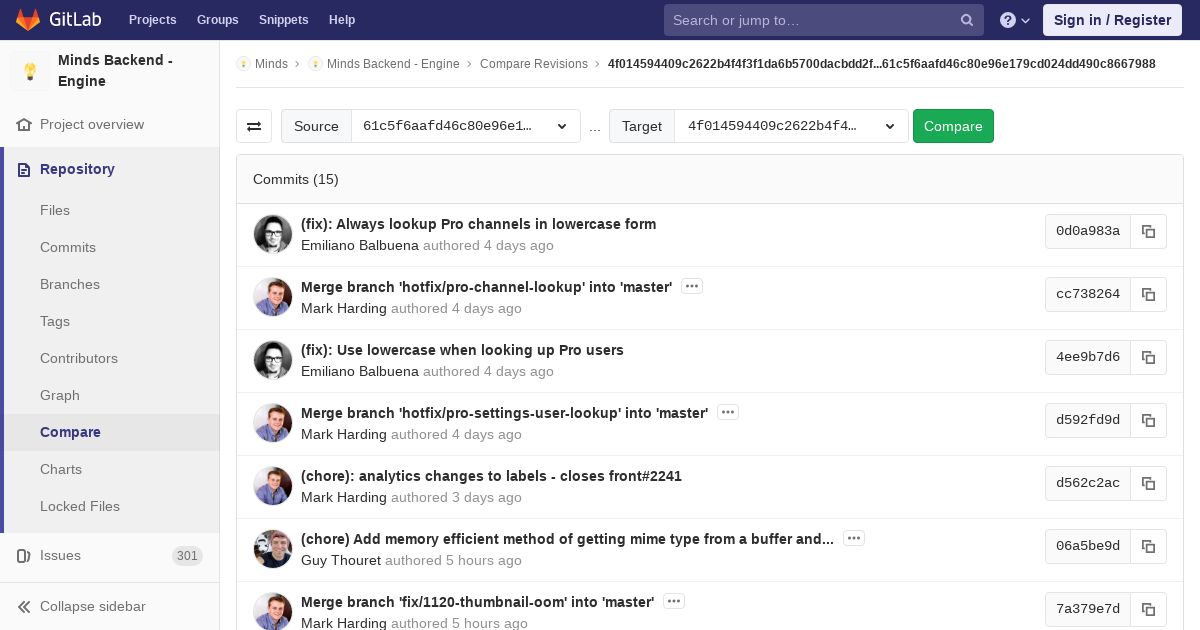The width and height of the screenshot is (1200, 630).
Task: Open the Groups menu in top bar
Action: pos(218,20)
